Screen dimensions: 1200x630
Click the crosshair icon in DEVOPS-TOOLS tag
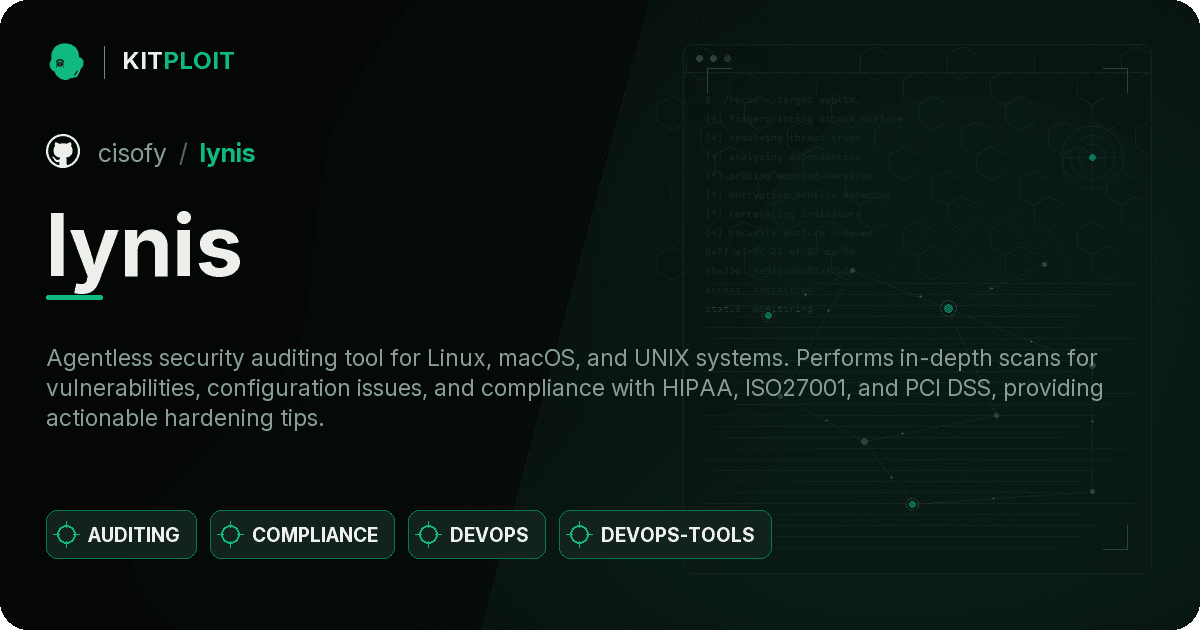[580, 534]
